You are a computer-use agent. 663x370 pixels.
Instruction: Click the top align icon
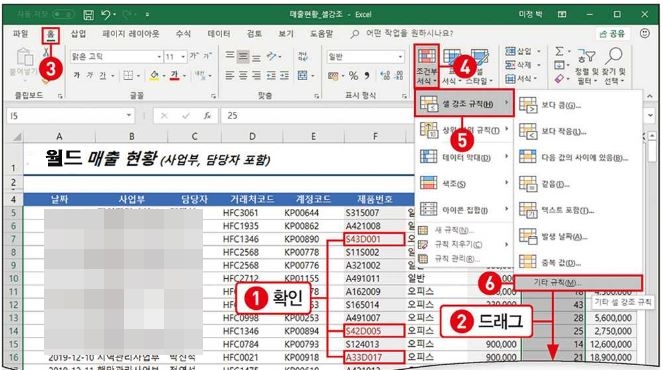point(230,55)
